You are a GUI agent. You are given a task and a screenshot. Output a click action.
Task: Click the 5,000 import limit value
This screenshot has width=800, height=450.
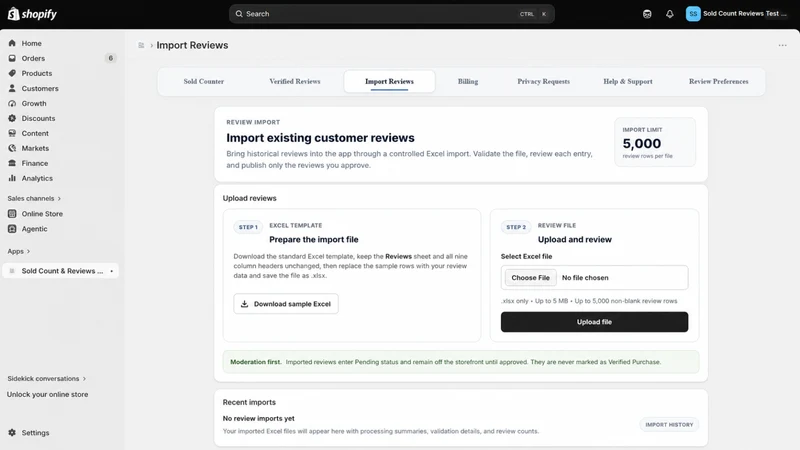pos(641,143)
